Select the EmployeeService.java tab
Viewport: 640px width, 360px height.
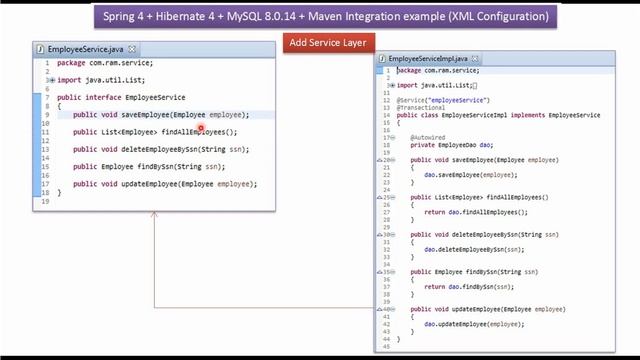86,49
